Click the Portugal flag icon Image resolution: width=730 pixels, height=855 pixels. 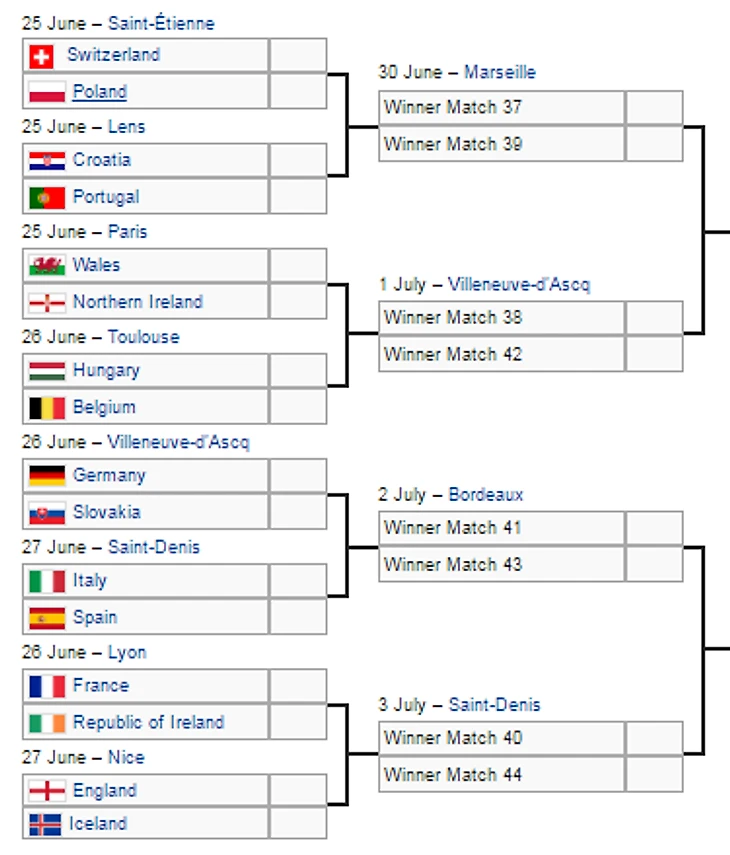[x=47, y=198]
